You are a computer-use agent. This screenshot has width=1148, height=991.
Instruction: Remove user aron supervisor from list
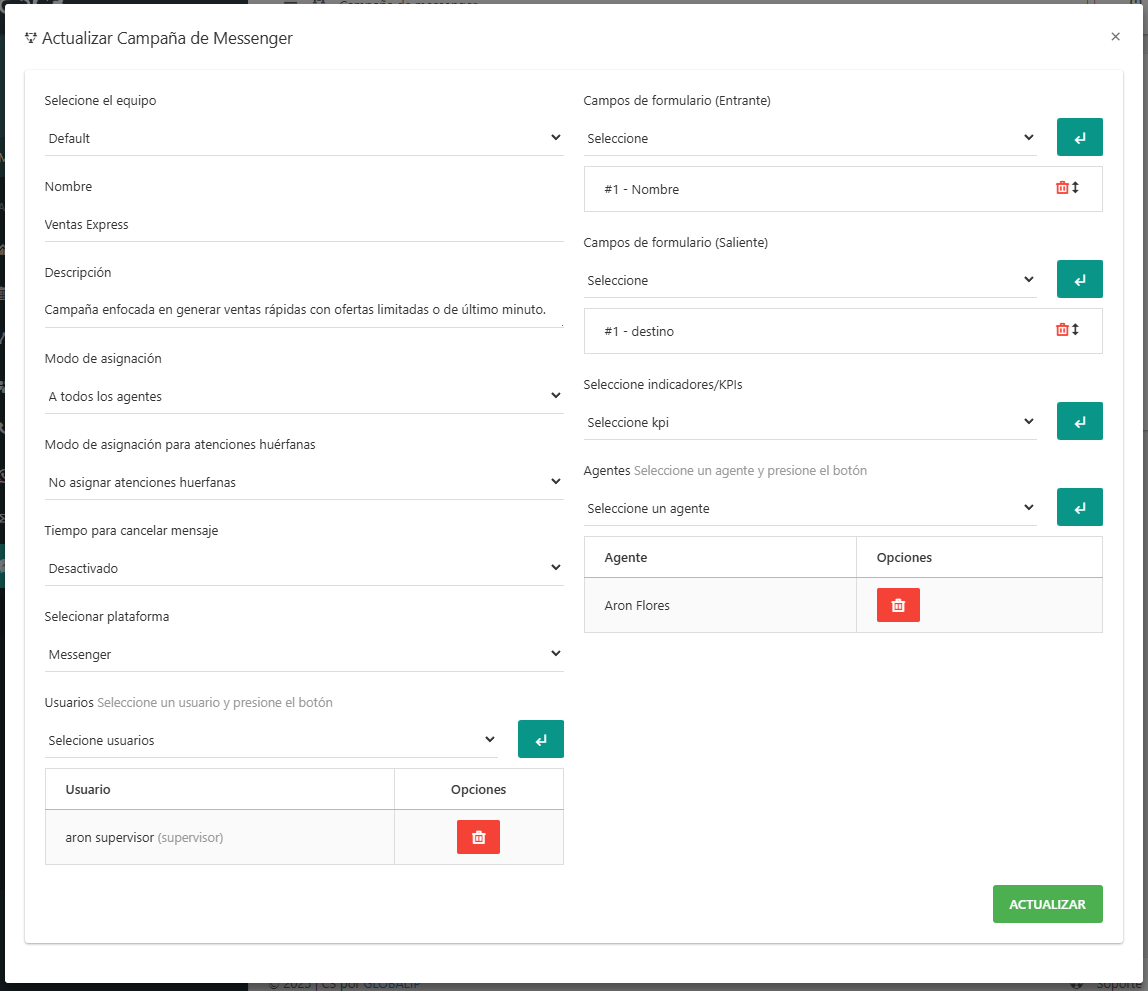point(478,837)
